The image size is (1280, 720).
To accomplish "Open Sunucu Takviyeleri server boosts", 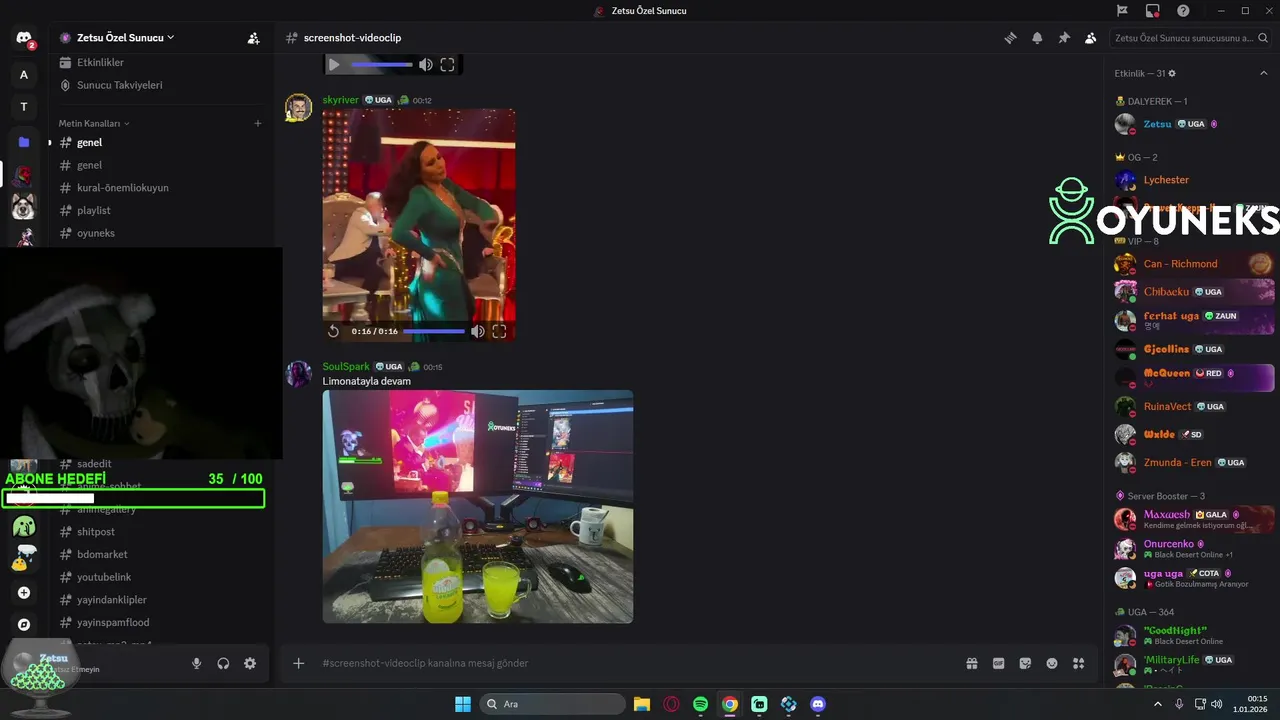I will click(x=119, y=85).
